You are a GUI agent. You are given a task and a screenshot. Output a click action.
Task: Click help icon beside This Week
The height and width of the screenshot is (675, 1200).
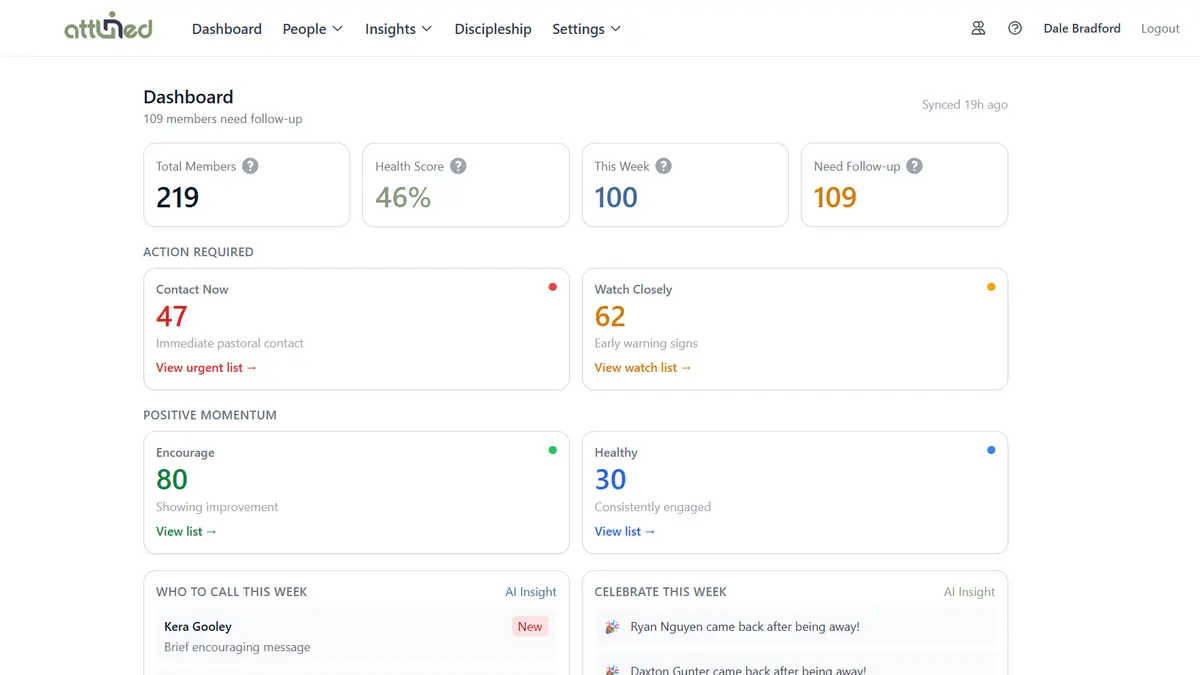pos(663,166)
